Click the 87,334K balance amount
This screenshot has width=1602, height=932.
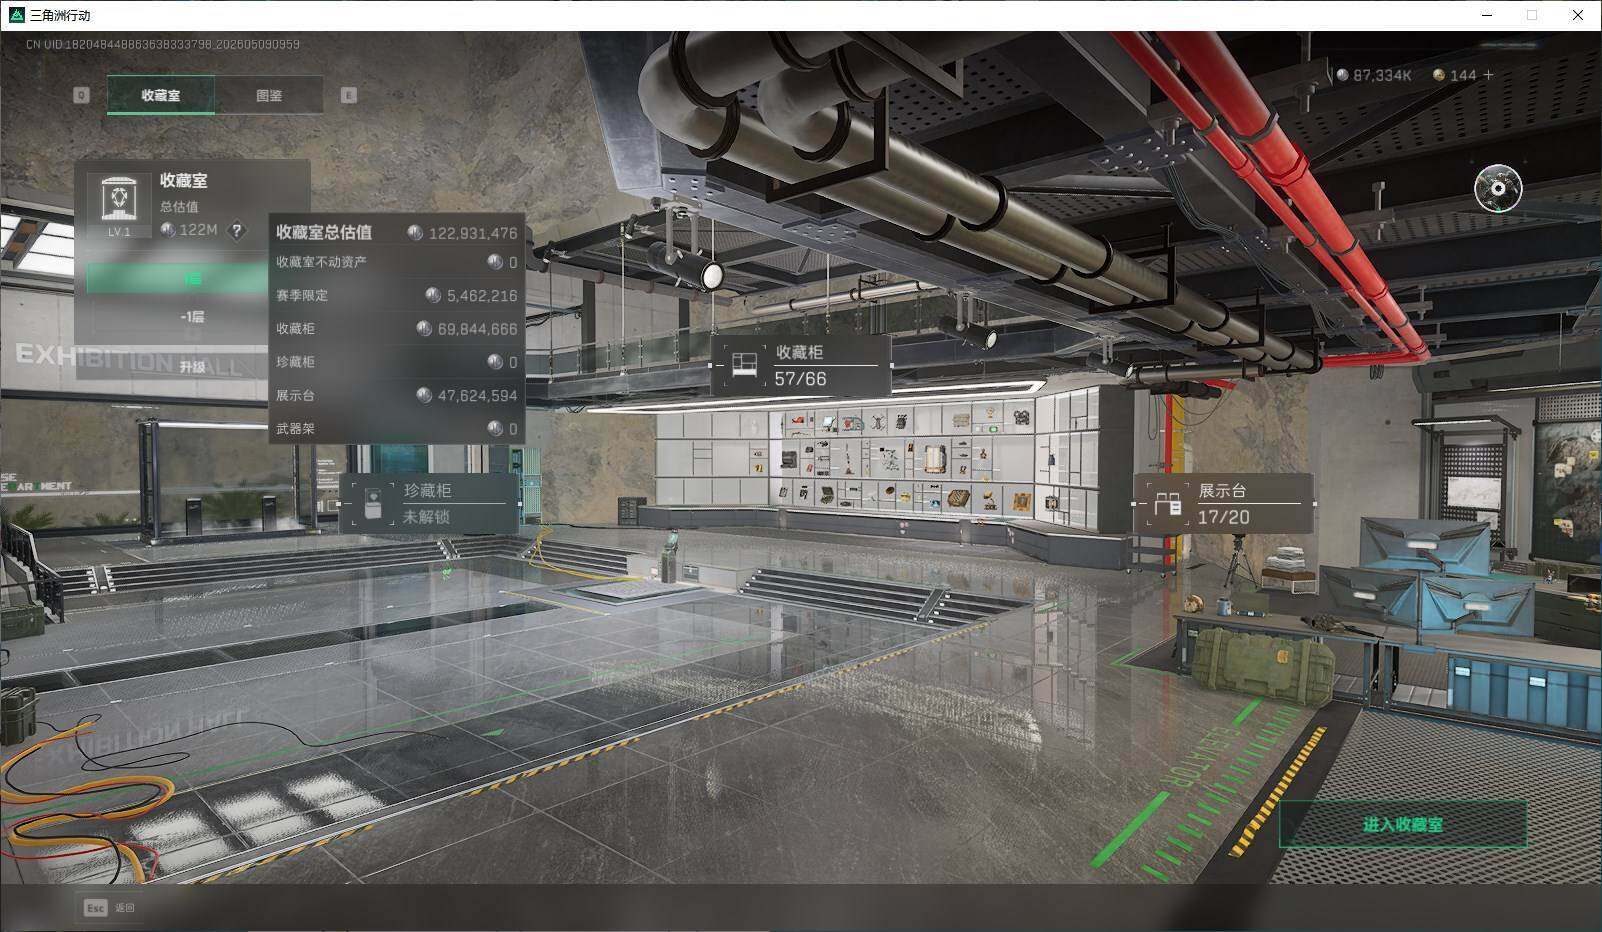tap(1382, 75)
